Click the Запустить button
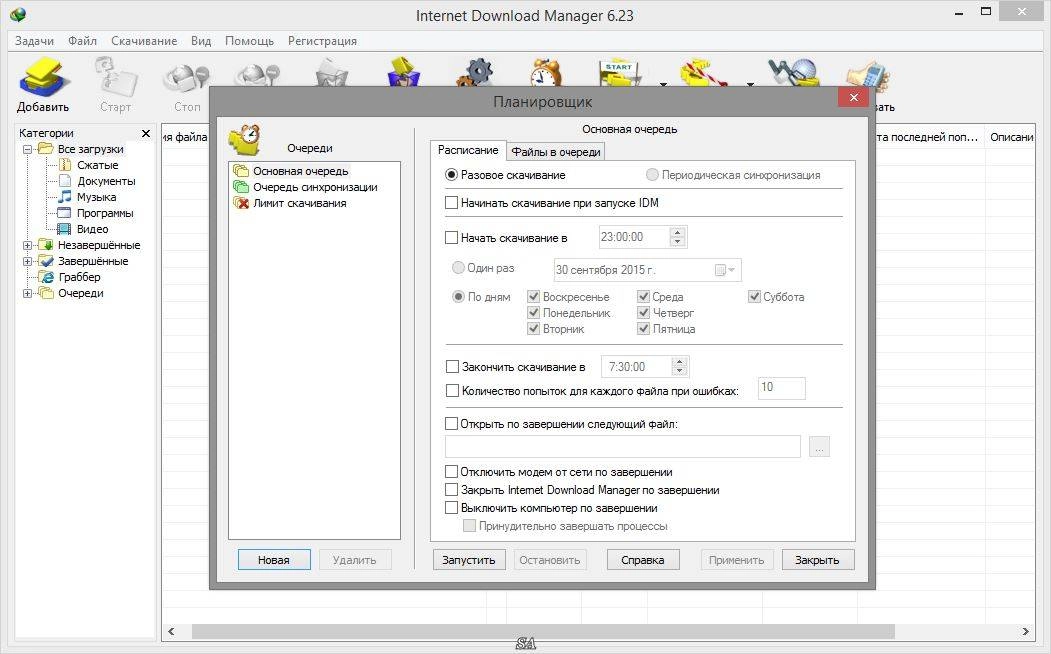 tap(469, 560)
